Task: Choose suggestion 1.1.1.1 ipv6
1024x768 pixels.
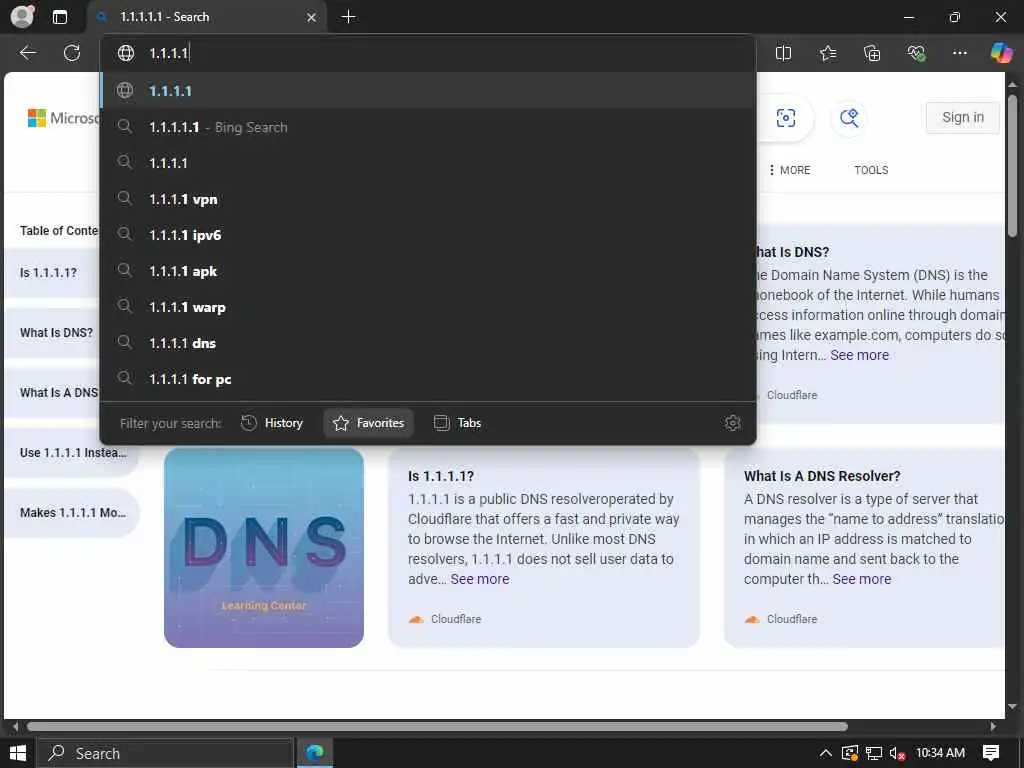Action: (x=428, y=235)
